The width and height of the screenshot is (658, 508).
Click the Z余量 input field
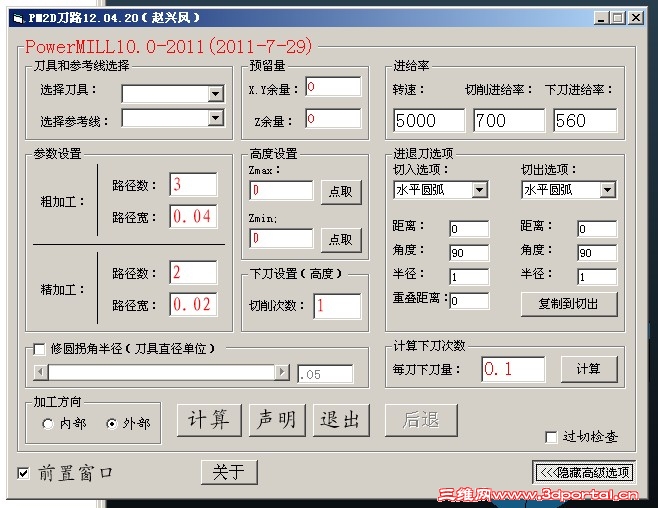(x=333, y=119)
